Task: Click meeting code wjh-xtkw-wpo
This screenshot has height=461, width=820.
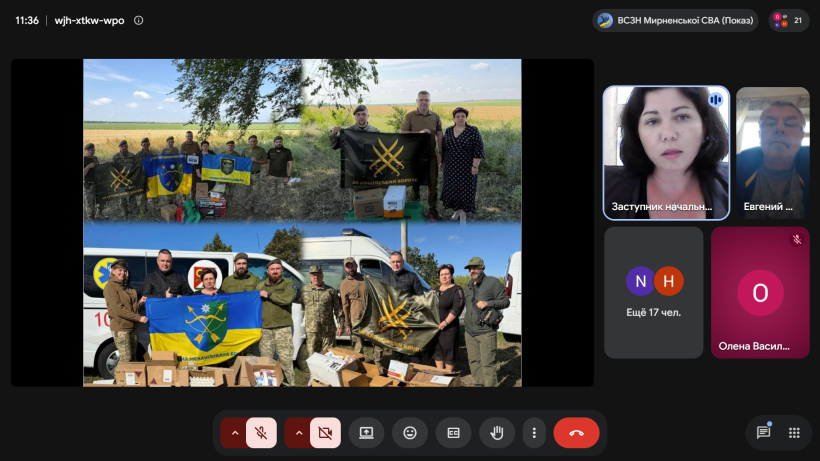Action: click(89, 20)
